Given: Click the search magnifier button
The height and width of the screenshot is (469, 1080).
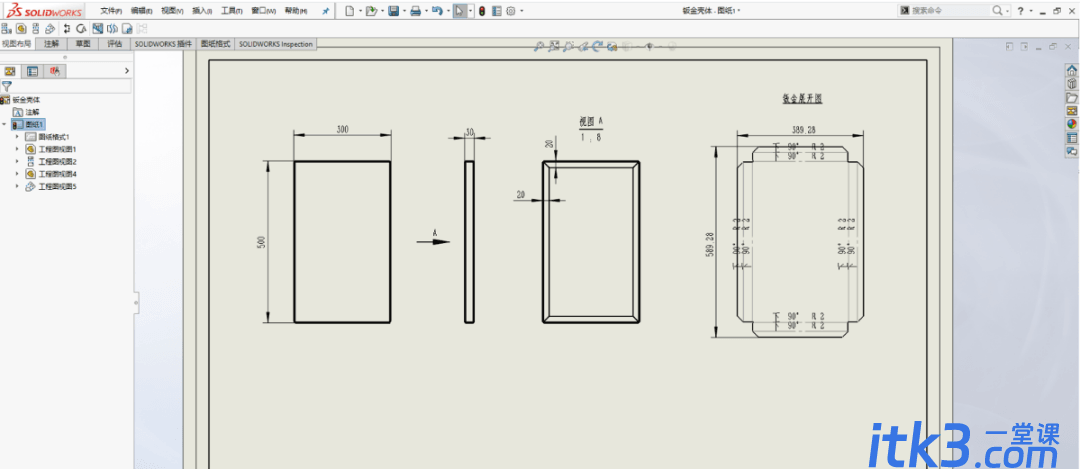Looking at the screenshot, I should [x=997, y=11].
